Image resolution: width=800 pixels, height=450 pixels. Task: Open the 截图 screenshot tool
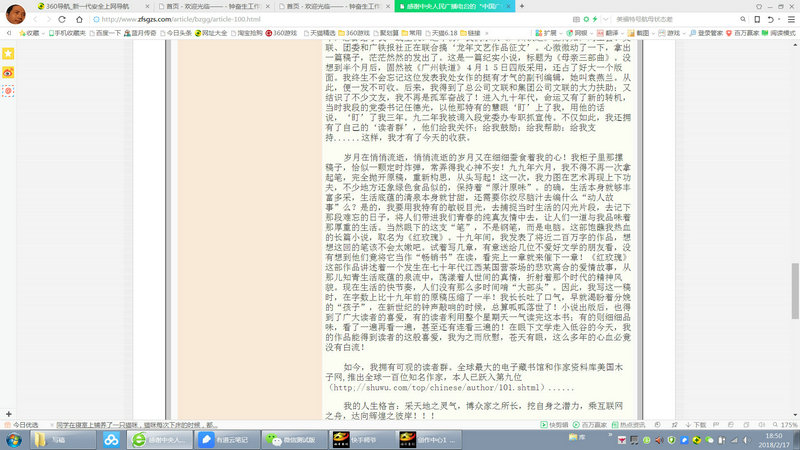point(640,33)
